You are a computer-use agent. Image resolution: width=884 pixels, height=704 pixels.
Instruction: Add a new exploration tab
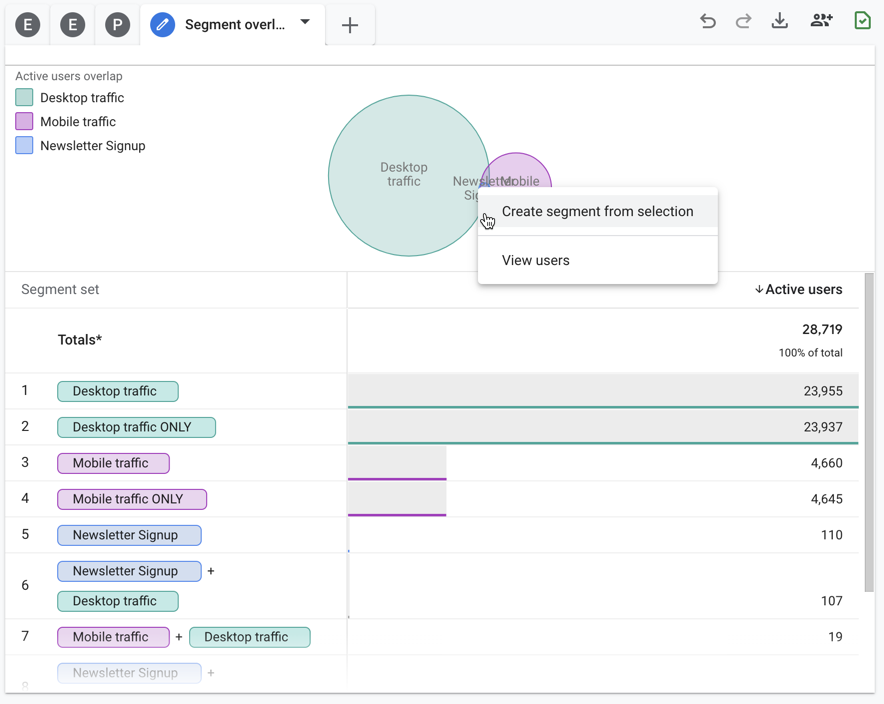click(350, 25)
